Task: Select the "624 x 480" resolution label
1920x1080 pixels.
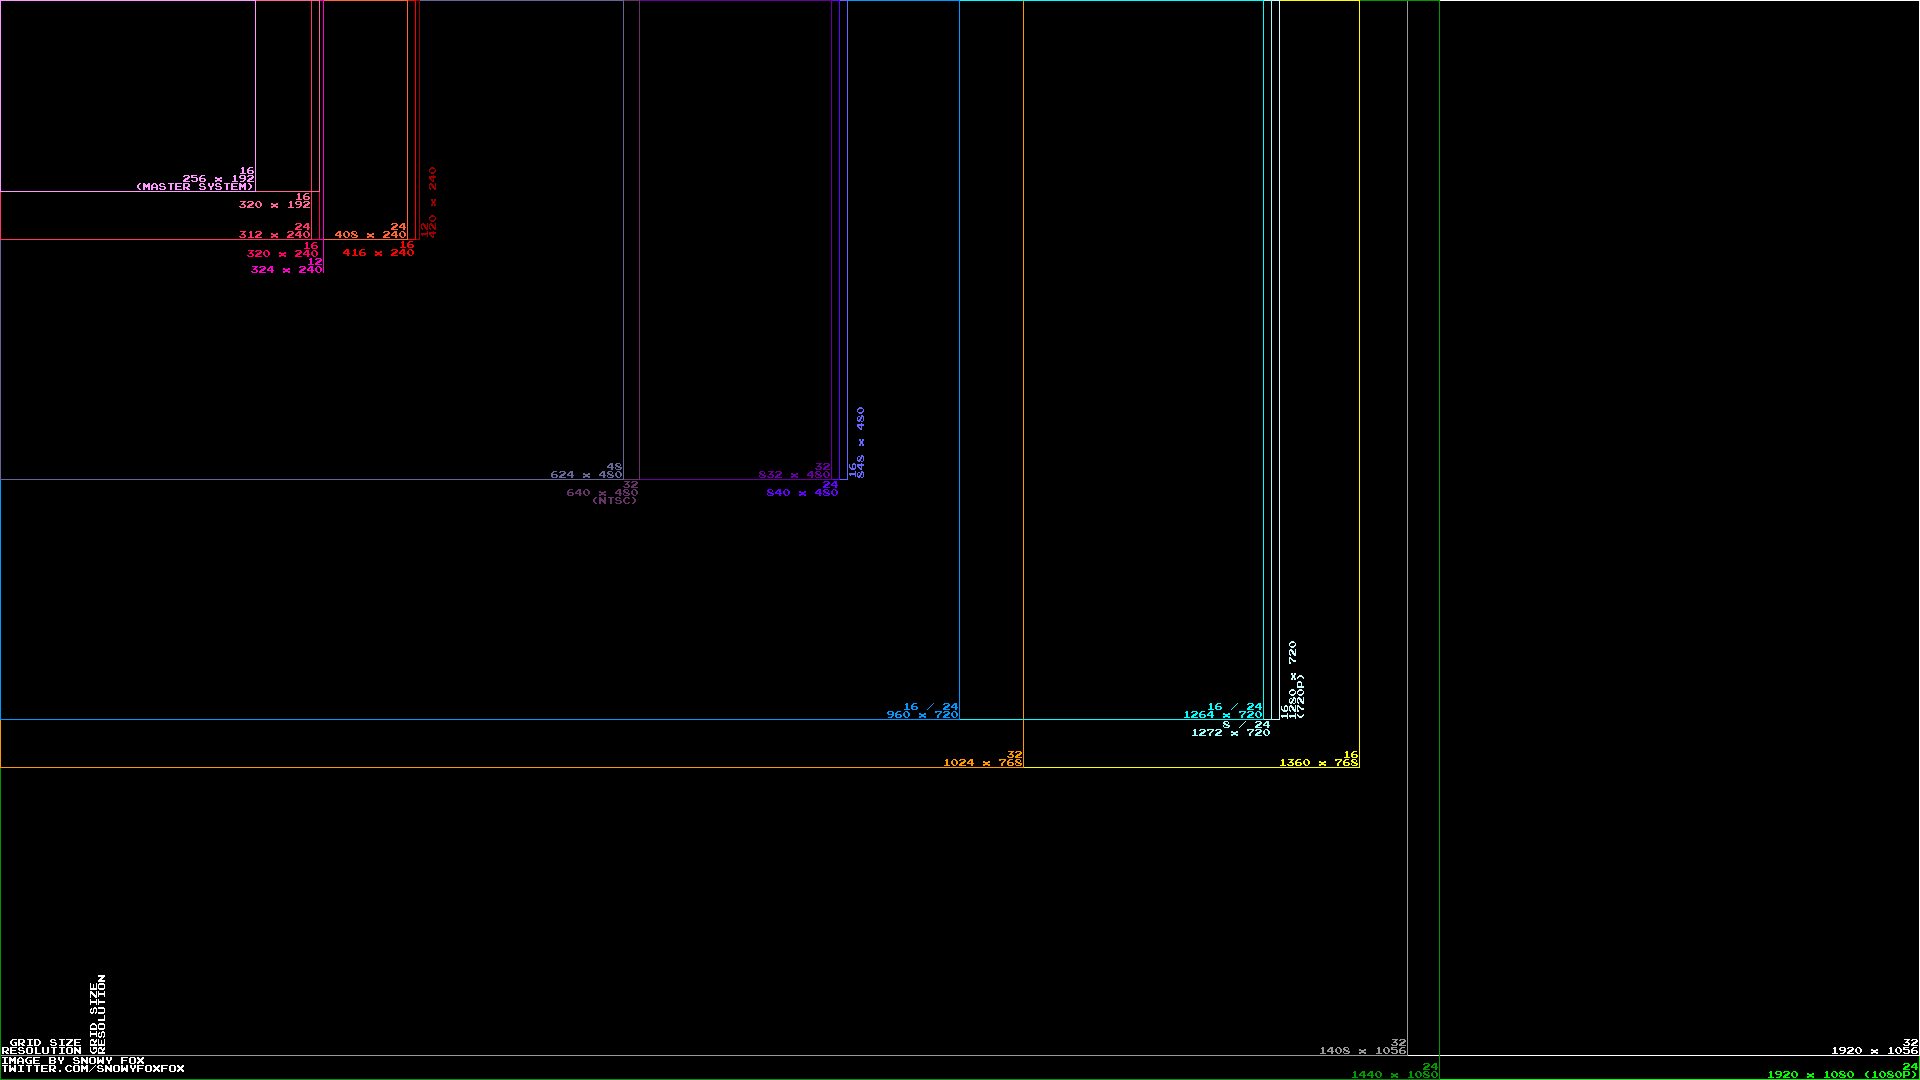Action: (x=587, y=475)
